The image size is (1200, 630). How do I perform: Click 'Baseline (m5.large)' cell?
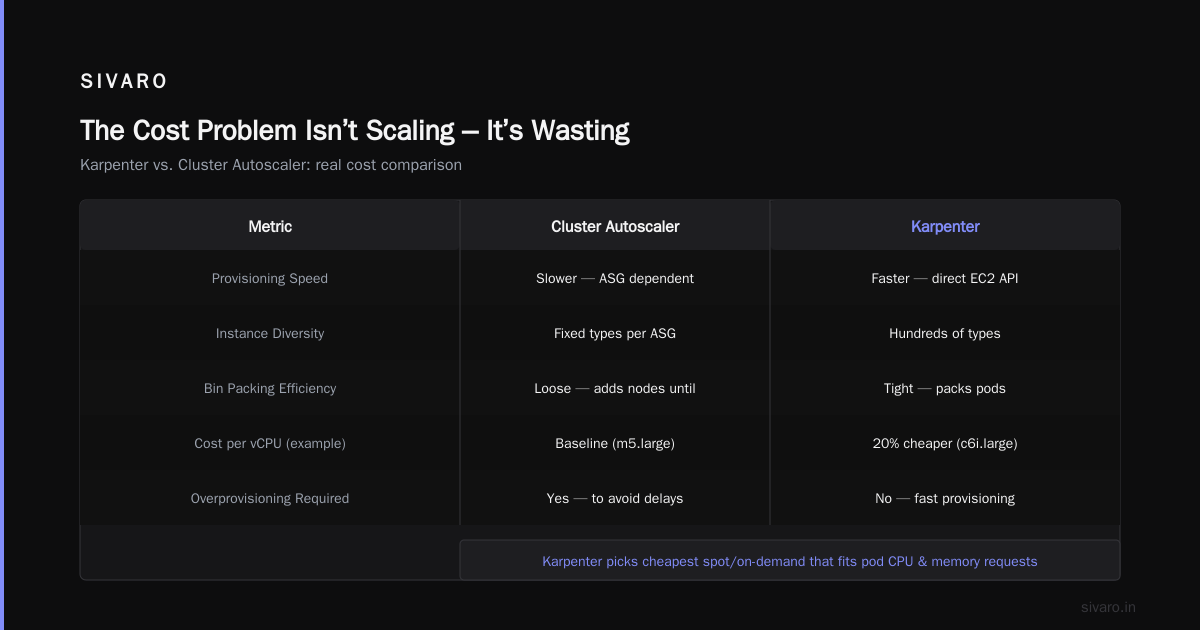(x=615, y=443)
